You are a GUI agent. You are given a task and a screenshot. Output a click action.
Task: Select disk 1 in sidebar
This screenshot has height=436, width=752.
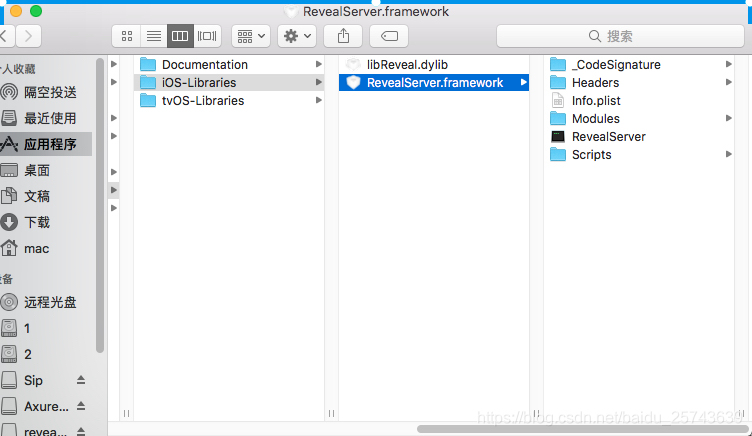pyautogui.click(x=46, y=328)
